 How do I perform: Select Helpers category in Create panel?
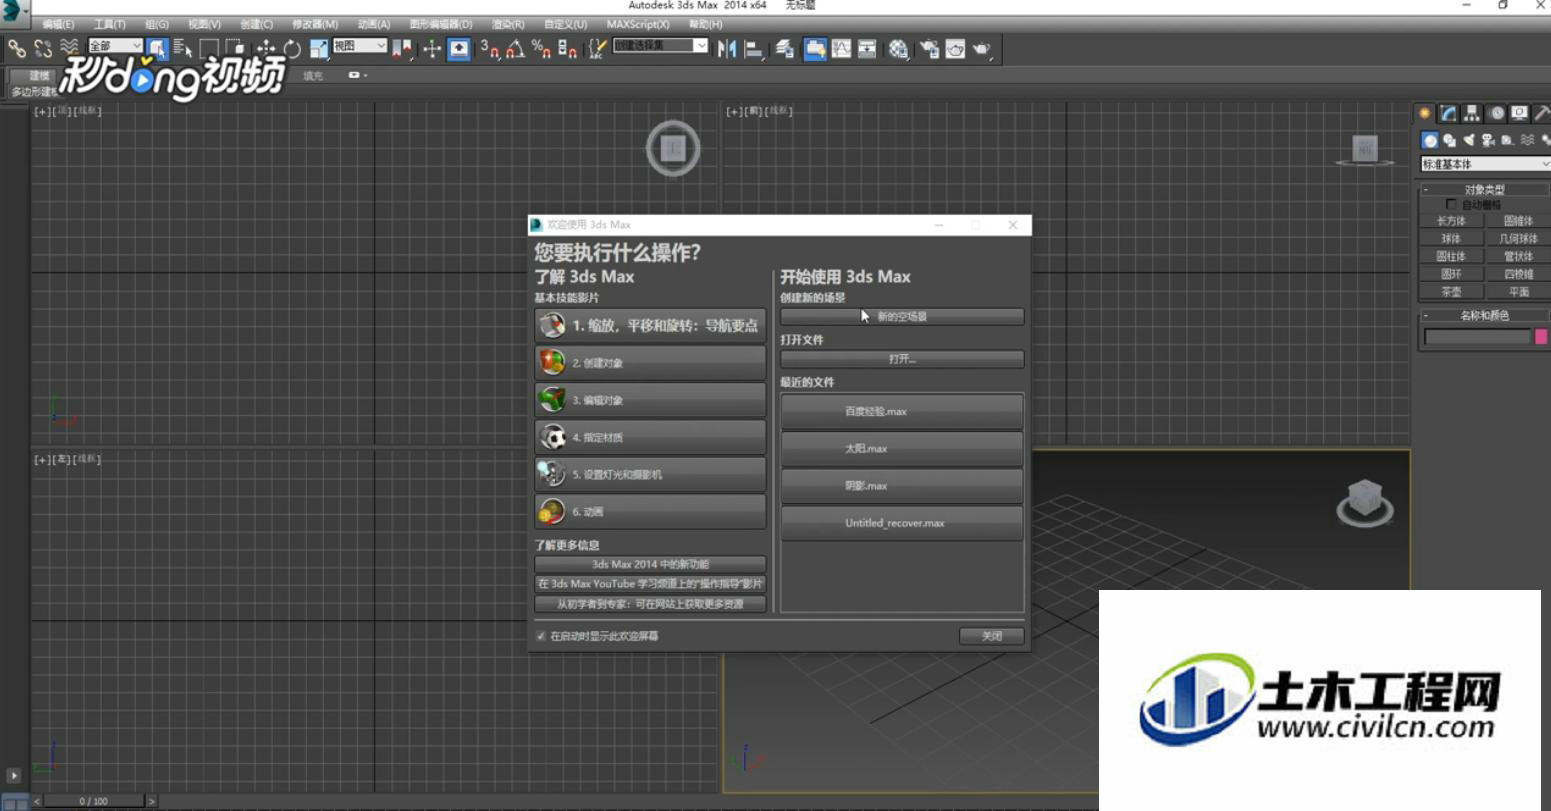point(1506,141)
